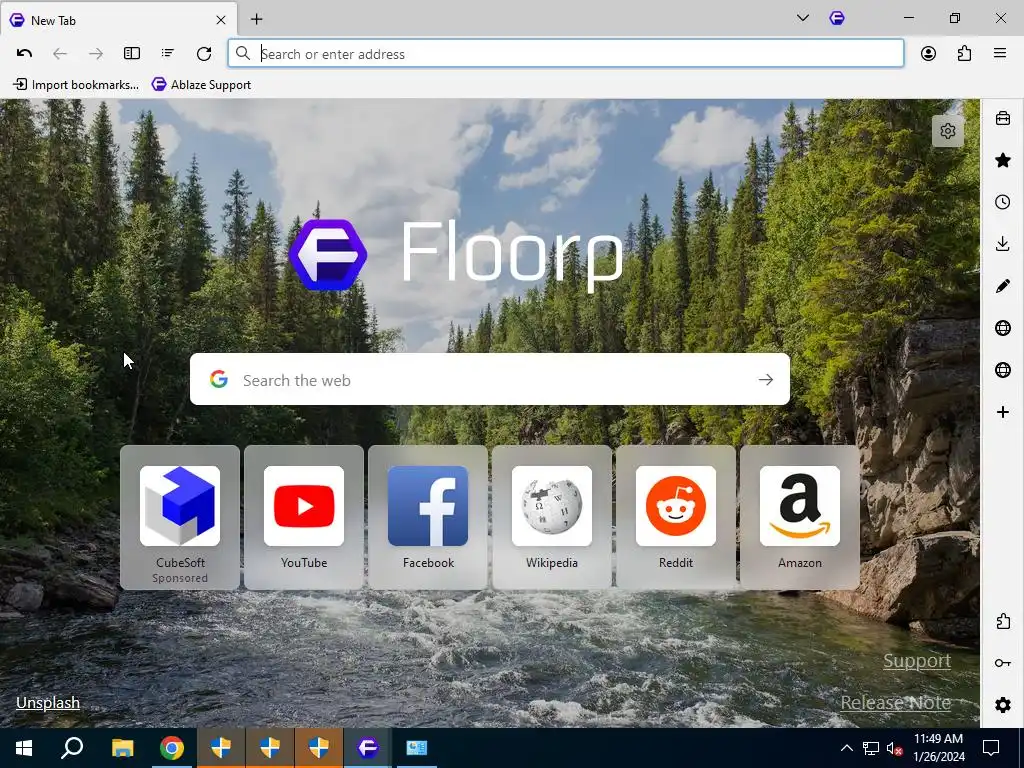
Task: Follow the Unsplash link
Action: (48, 703)
